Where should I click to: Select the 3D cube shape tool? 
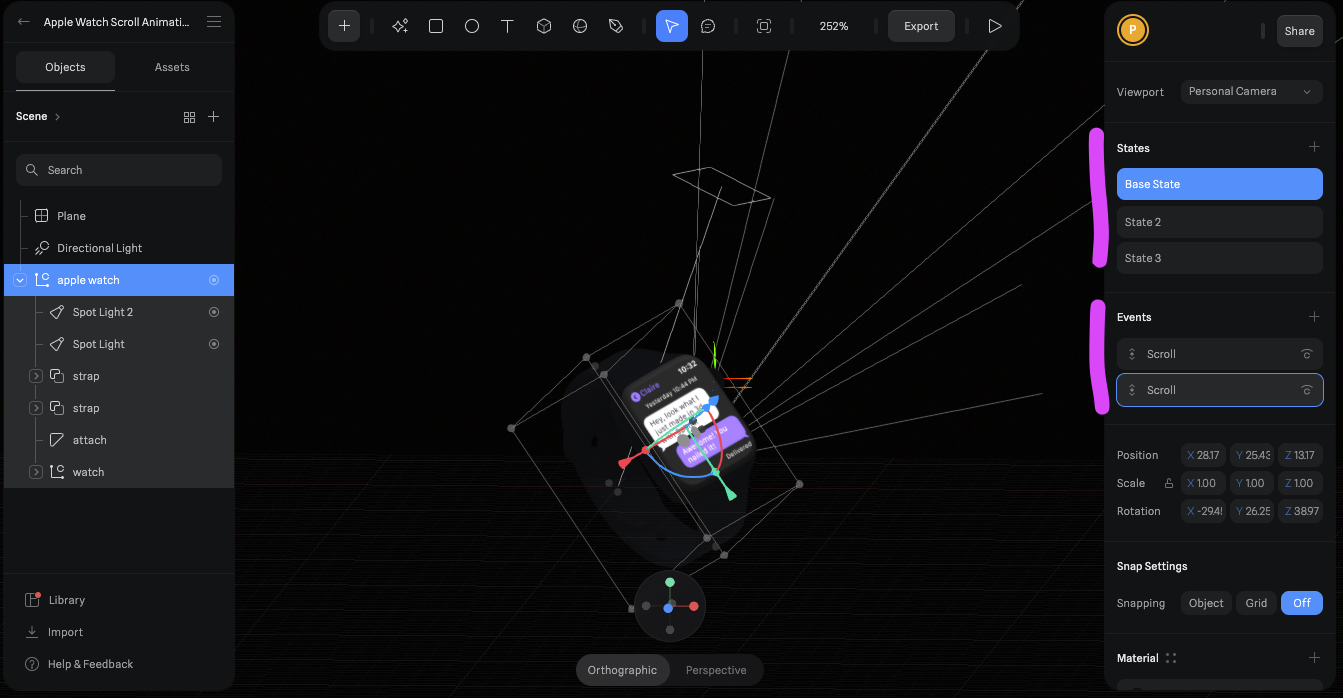click(544, 26)
